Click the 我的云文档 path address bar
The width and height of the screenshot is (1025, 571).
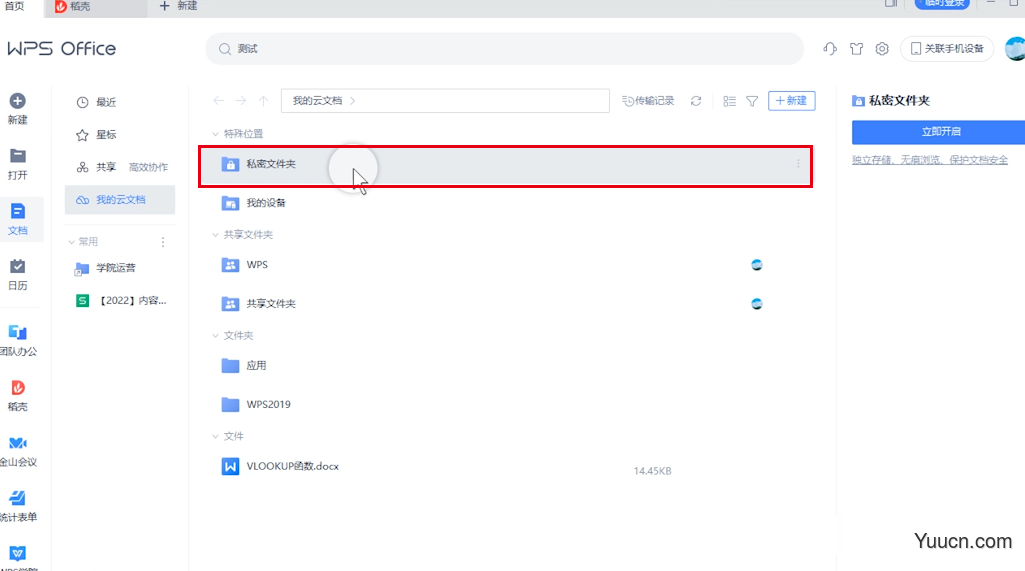point(445,101)
